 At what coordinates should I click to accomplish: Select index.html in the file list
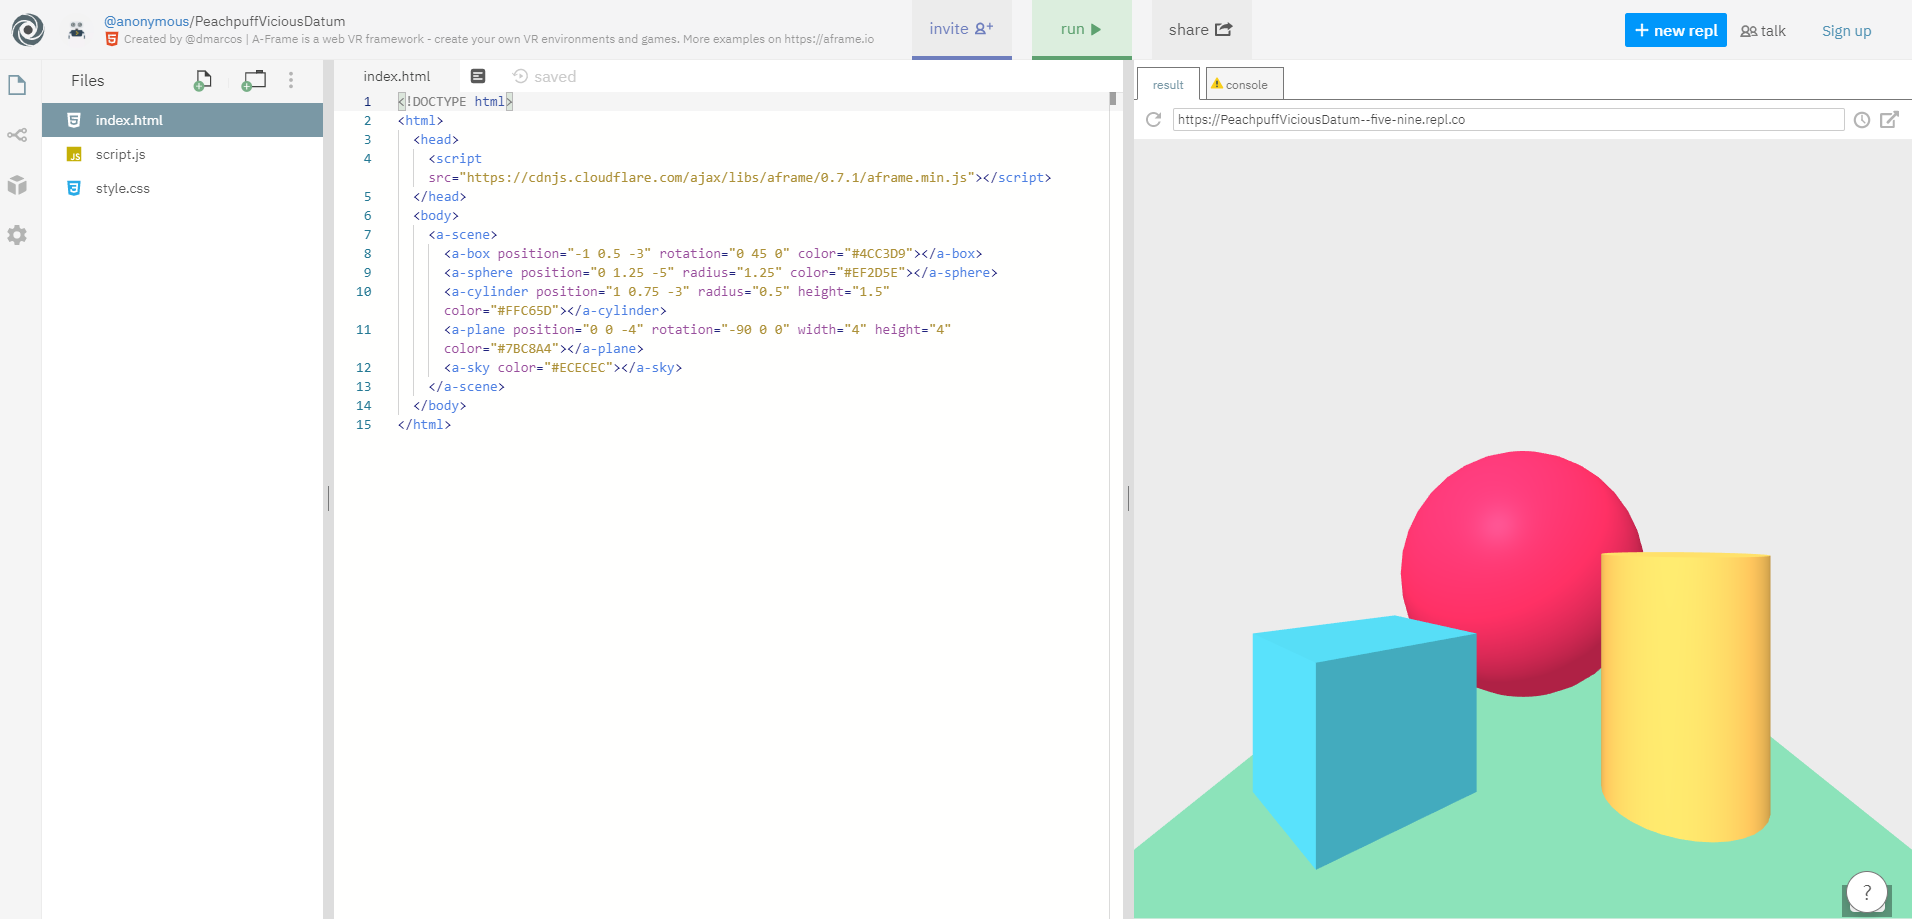182,120
